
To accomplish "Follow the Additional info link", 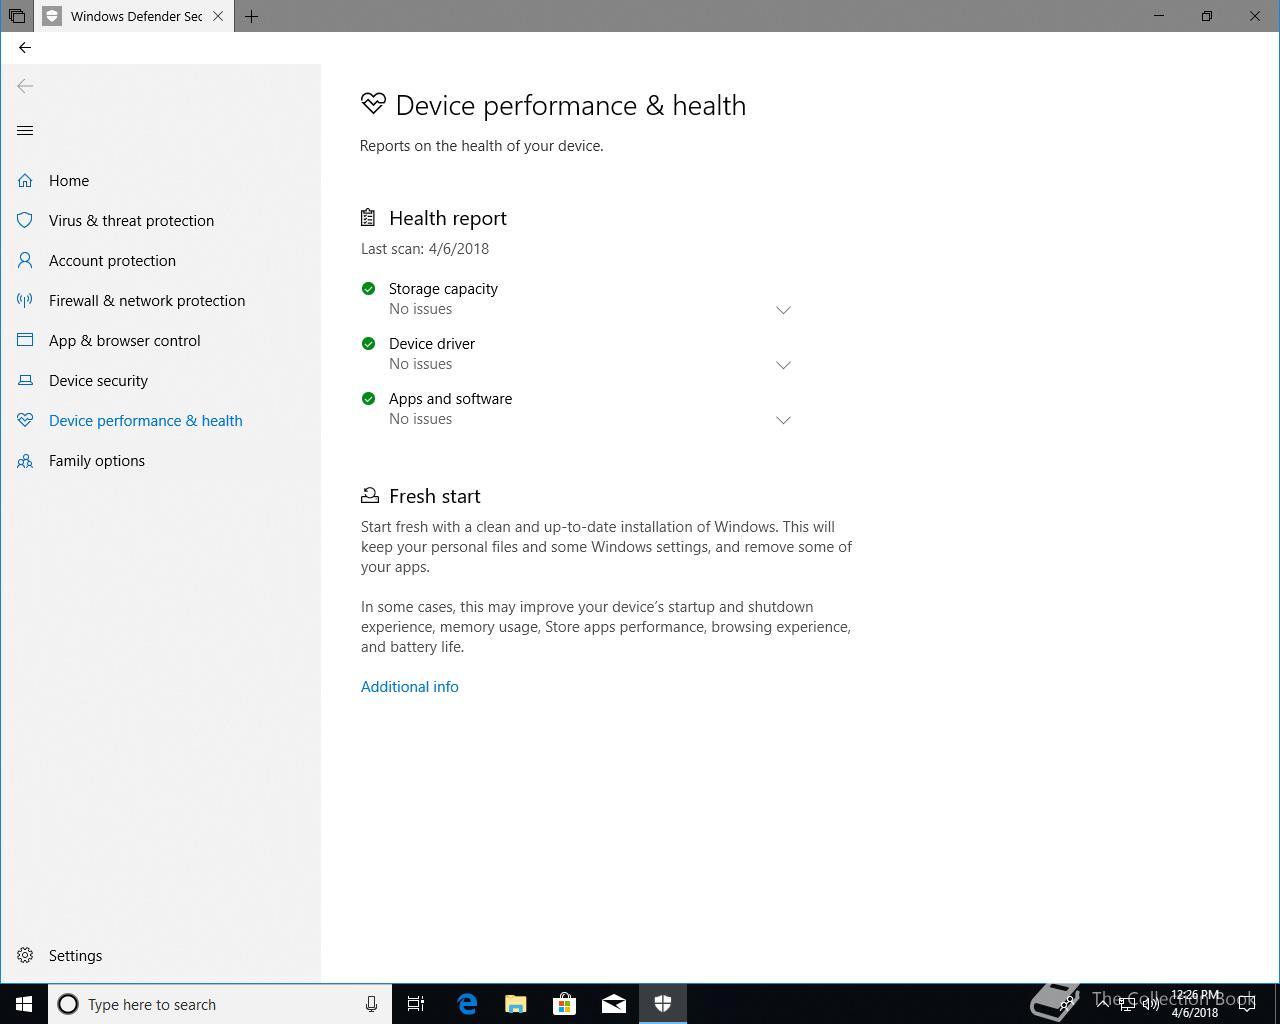I will click(410, 687).
